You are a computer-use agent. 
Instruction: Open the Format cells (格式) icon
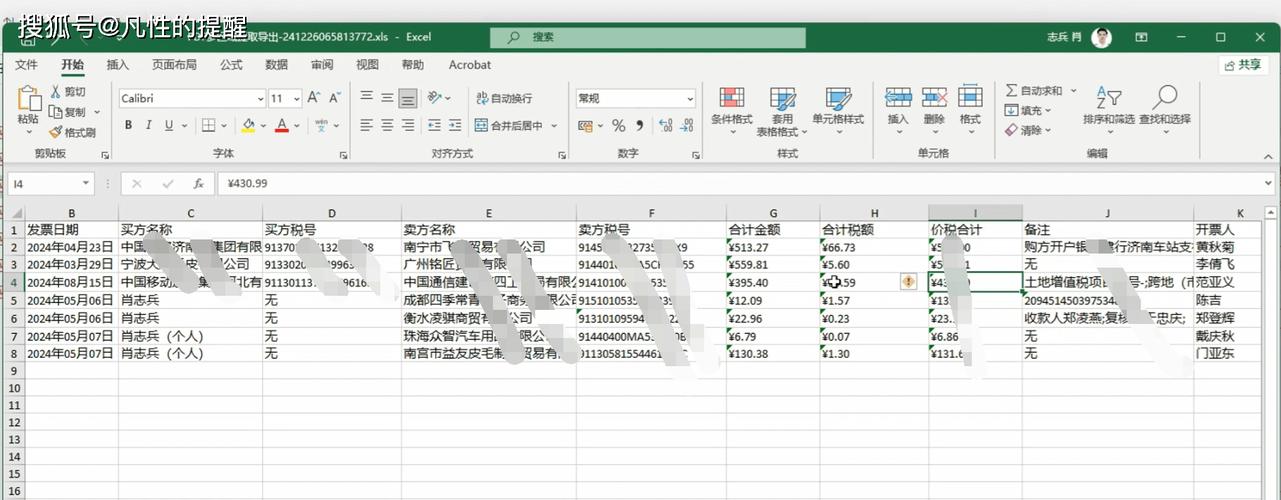[970, 97]
